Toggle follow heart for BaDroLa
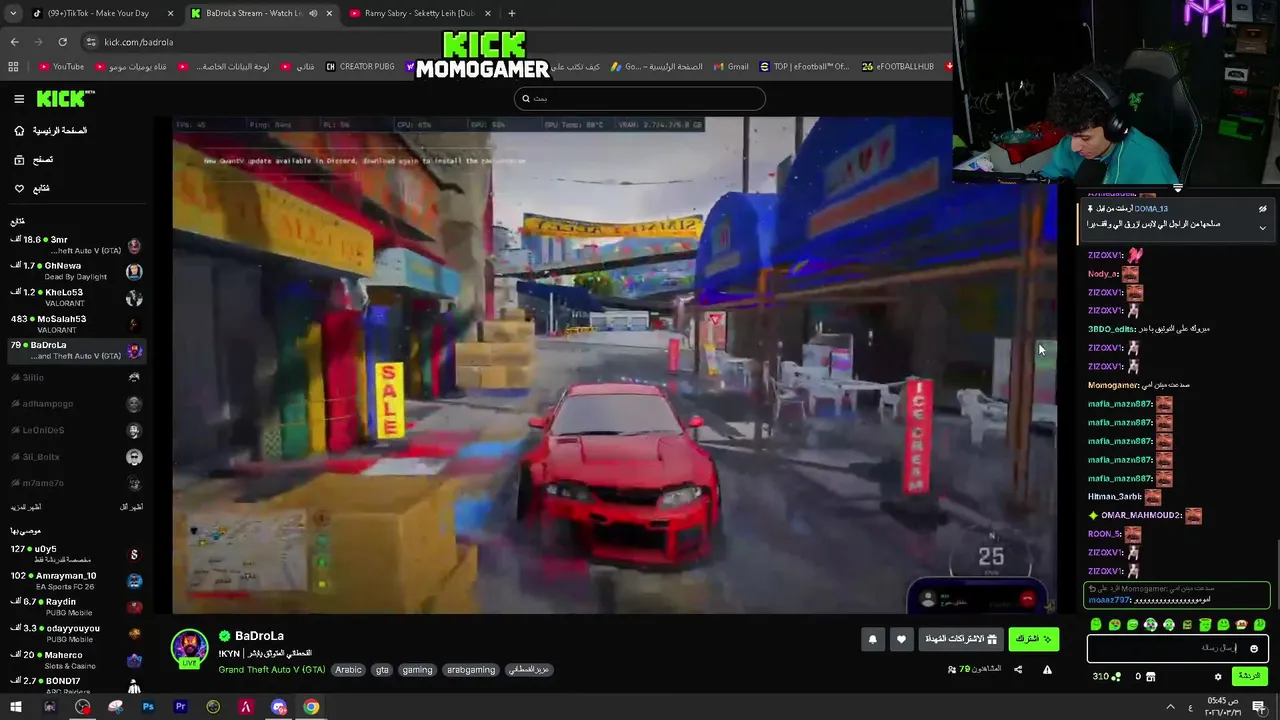The image size is (1280, 720). coord(901,640)
